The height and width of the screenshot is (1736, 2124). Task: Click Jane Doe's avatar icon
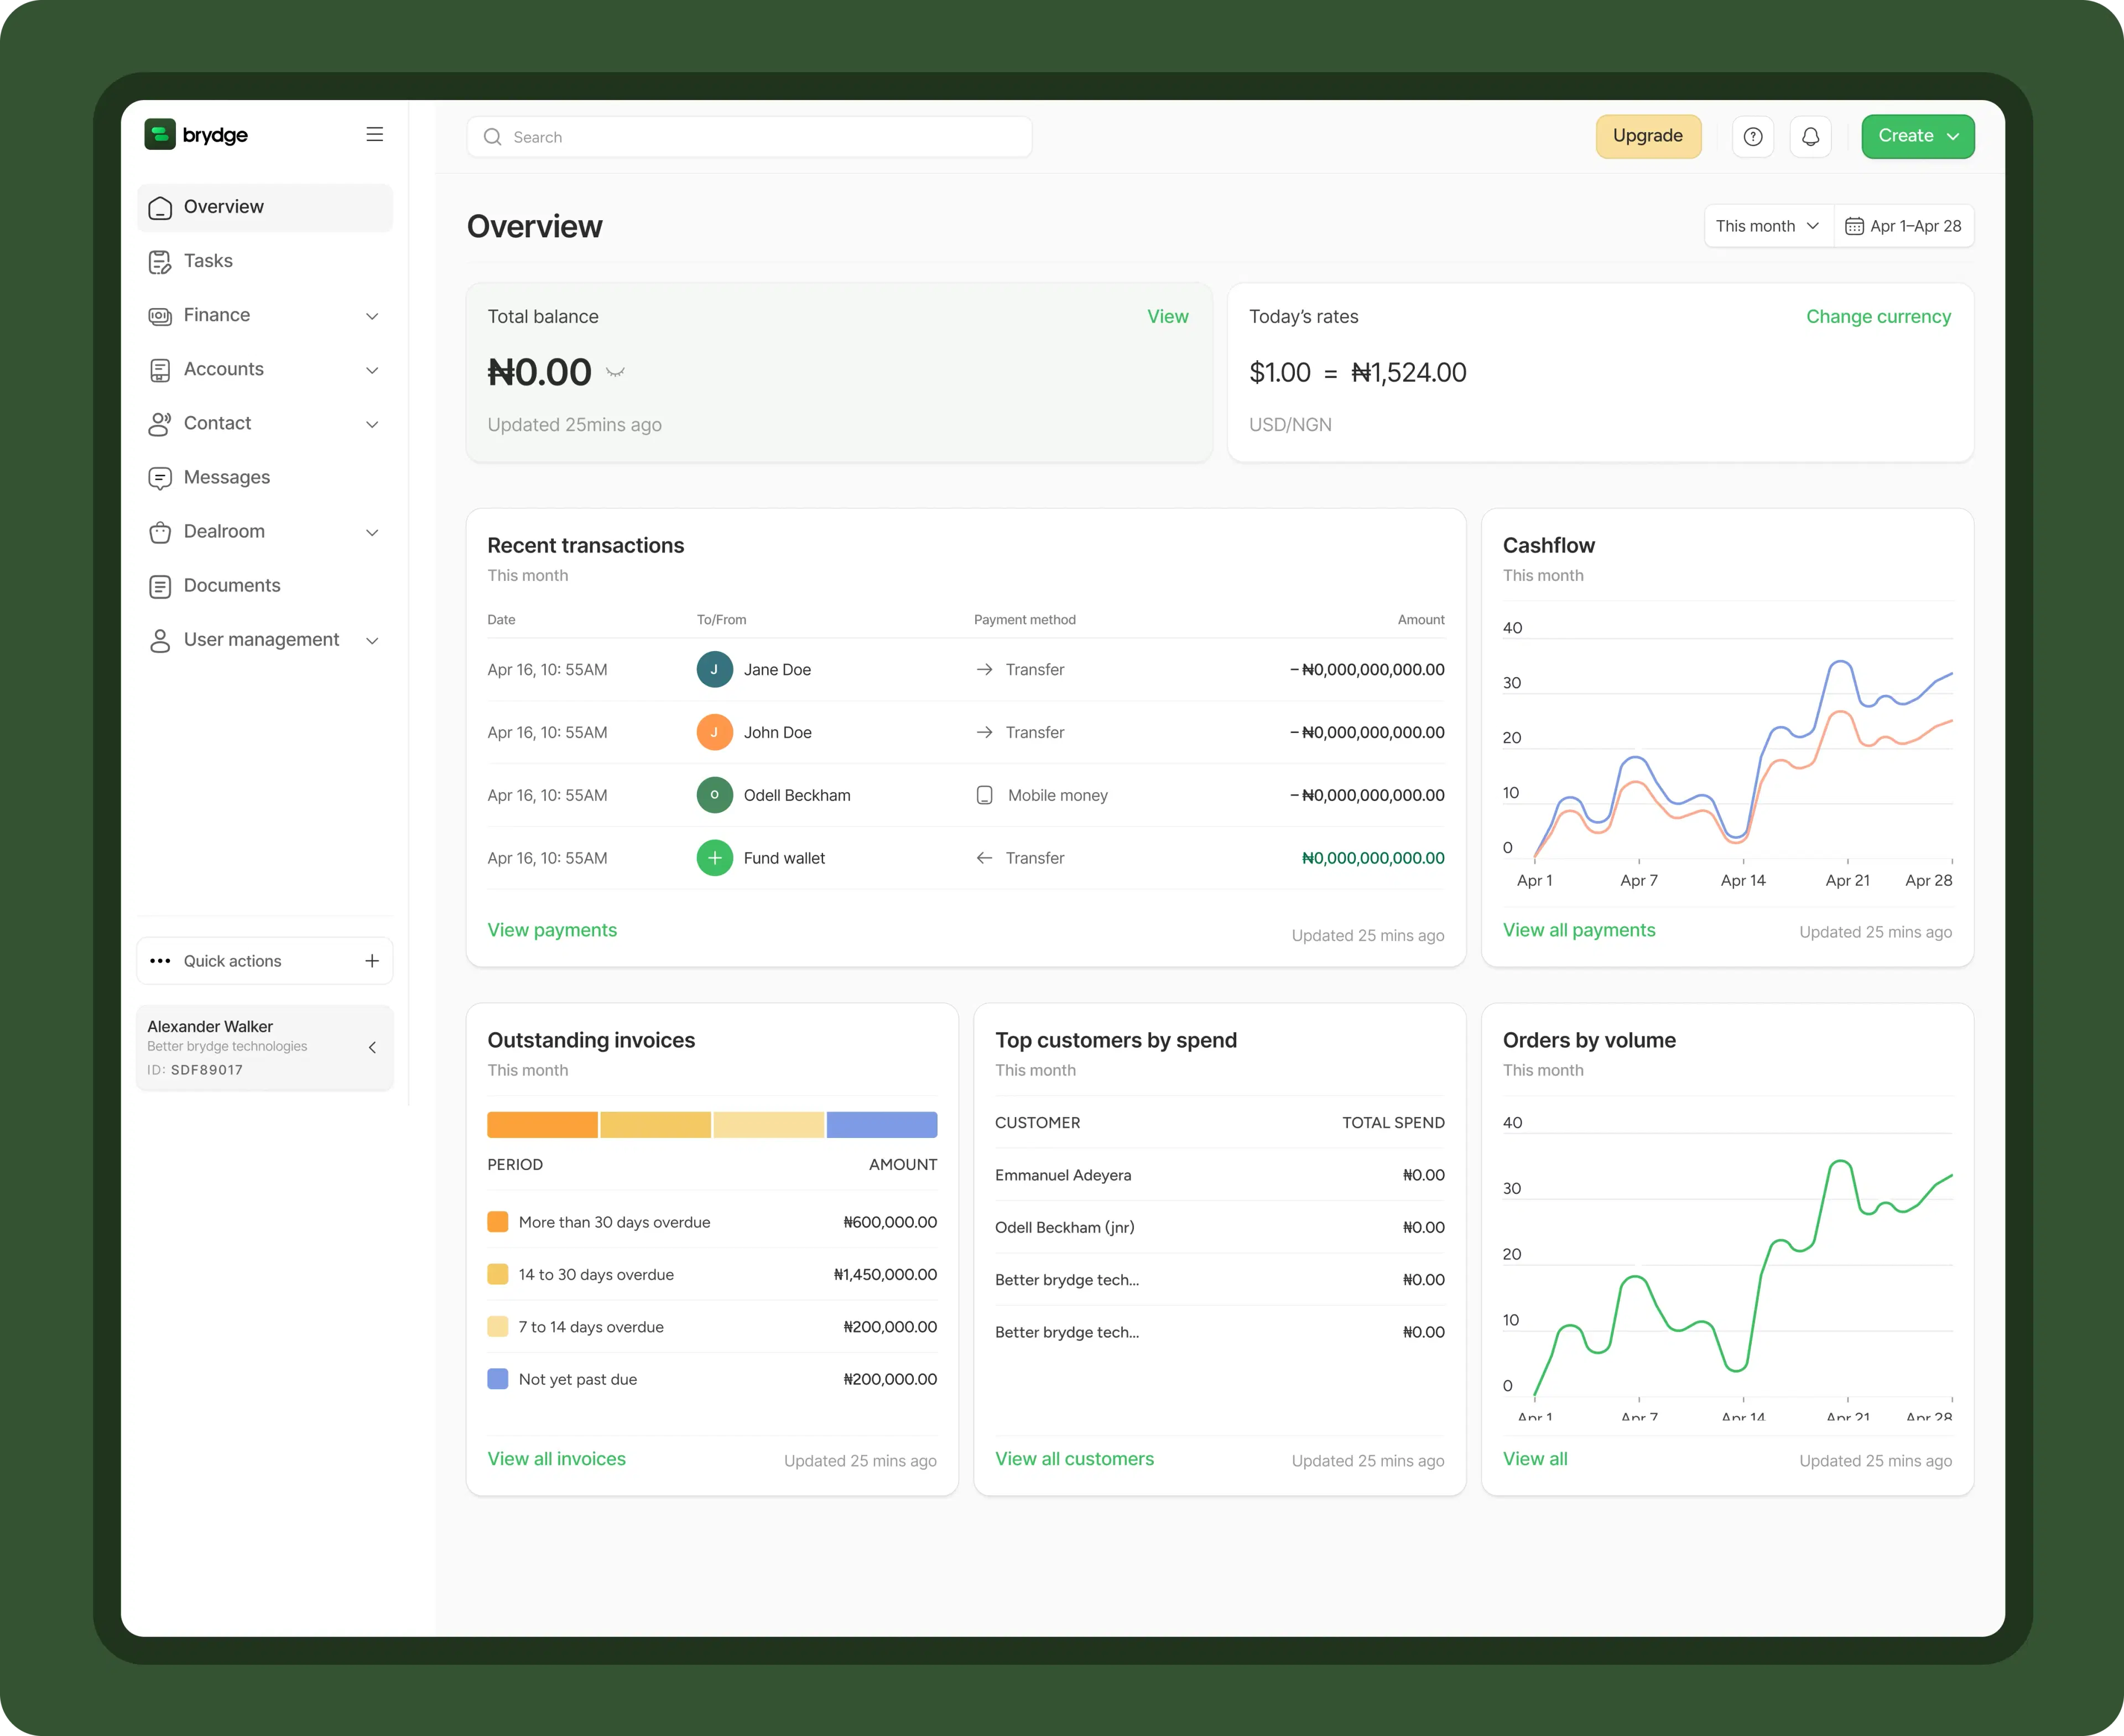[714, 670]
